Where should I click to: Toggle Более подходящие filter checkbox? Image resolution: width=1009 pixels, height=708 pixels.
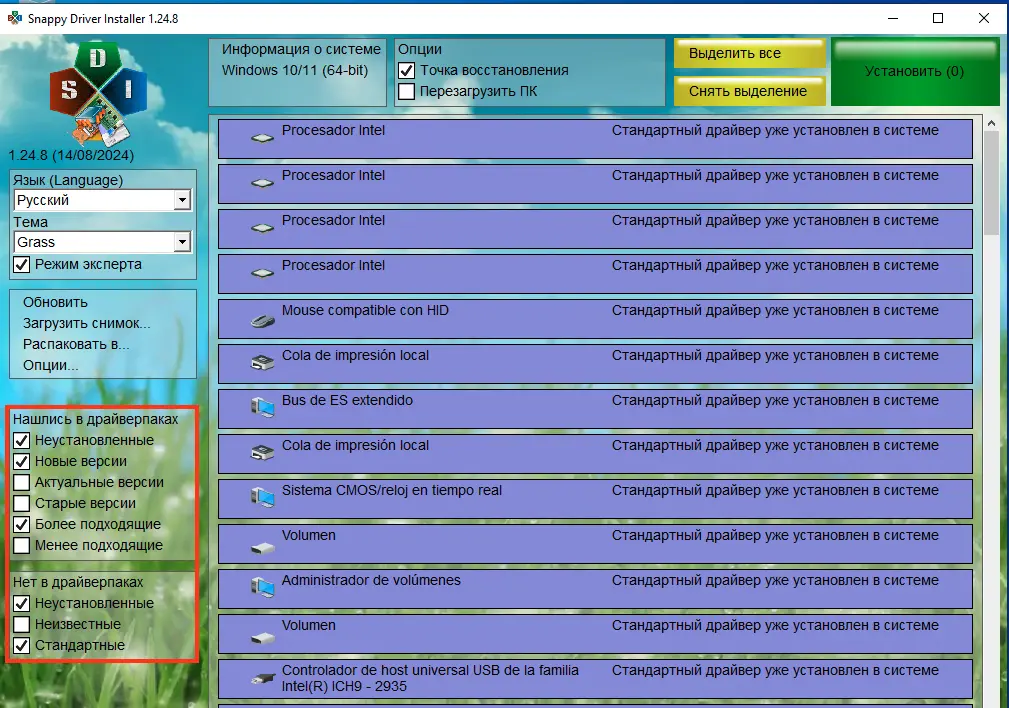point(22,524)
